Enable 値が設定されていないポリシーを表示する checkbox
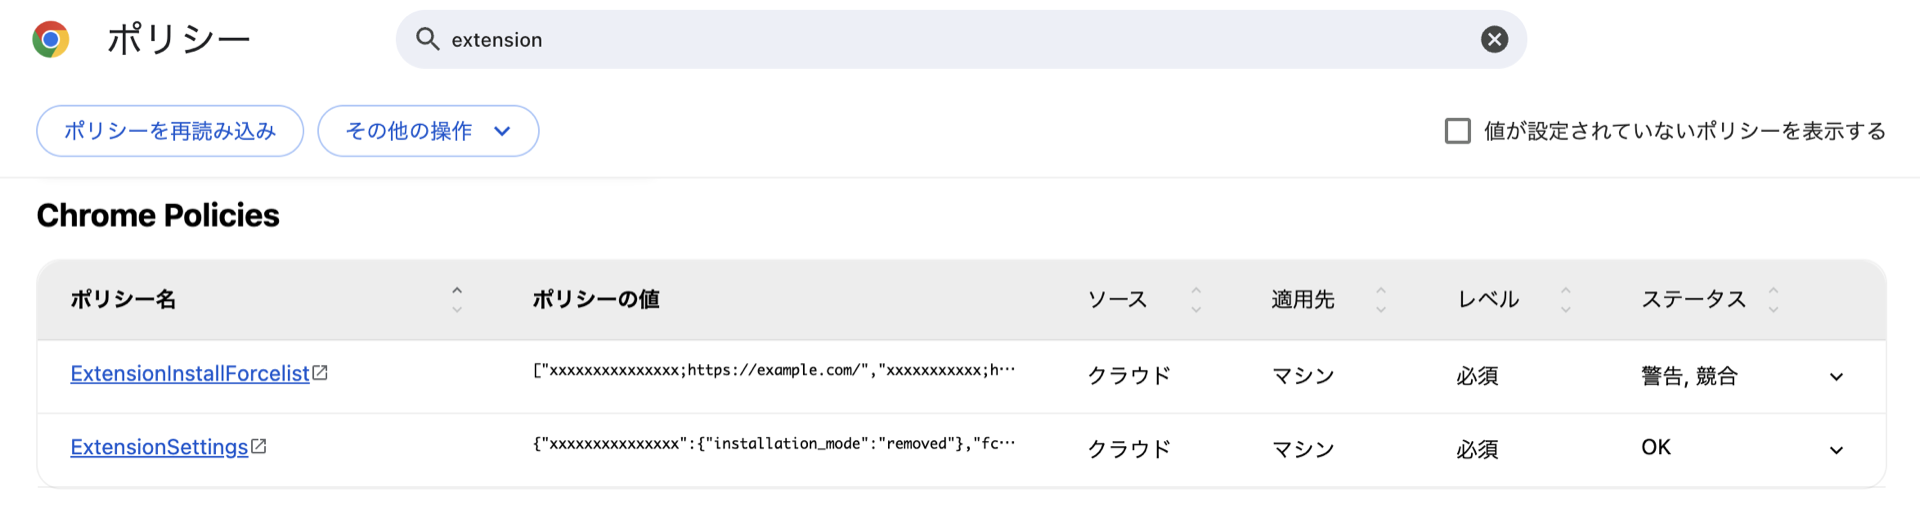The height and width of the screenshot is (510, 1920). coord(1457,131)
